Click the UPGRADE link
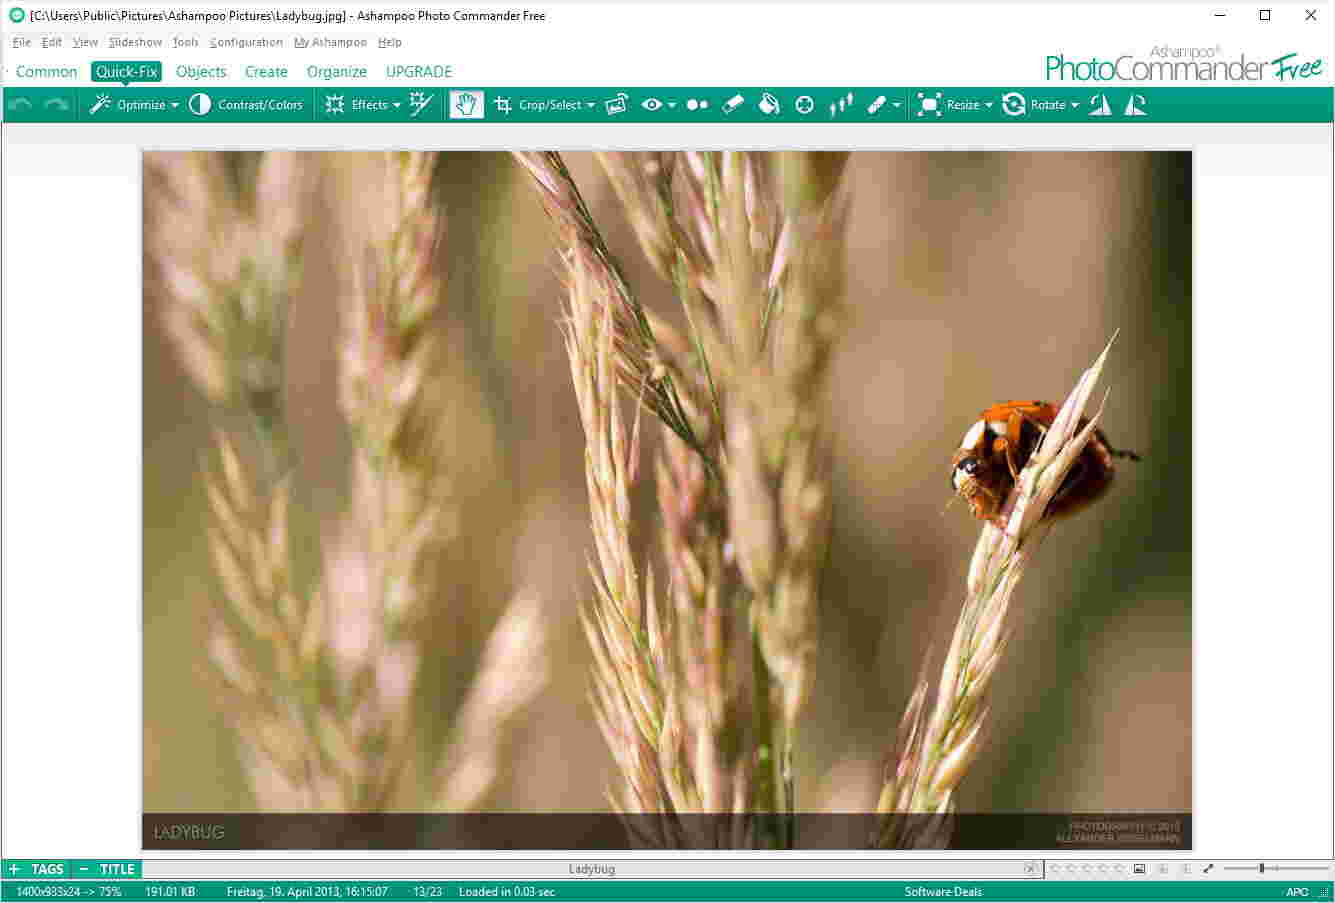 419,71
